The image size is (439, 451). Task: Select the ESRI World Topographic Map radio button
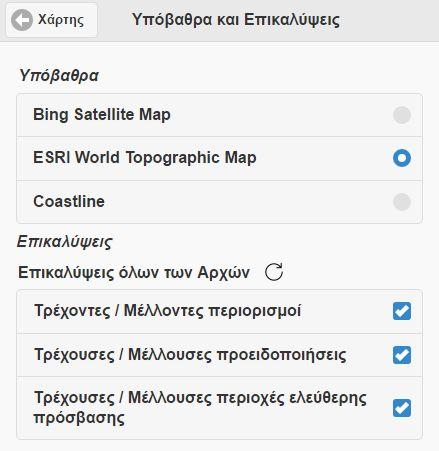[x=402, y=158]
